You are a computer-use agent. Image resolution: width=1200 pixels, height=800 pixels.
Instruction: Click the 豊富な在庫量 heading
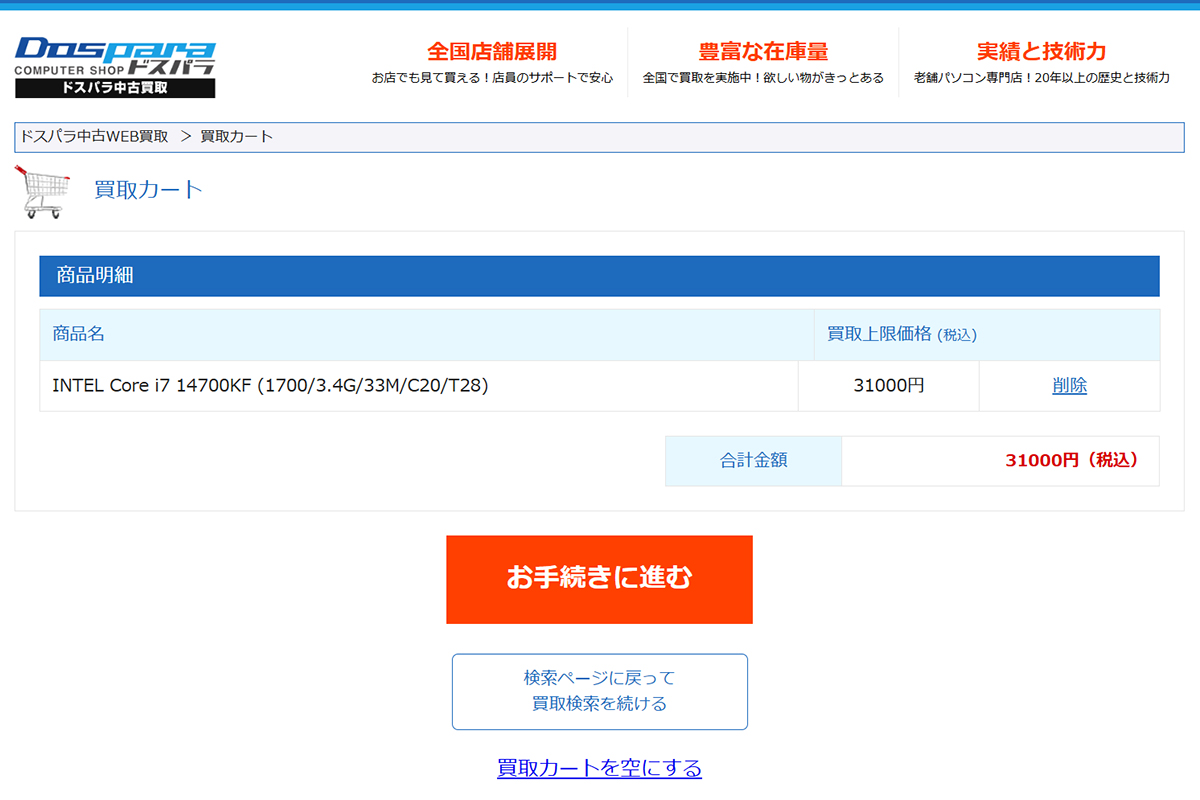[x=763, y=52]
